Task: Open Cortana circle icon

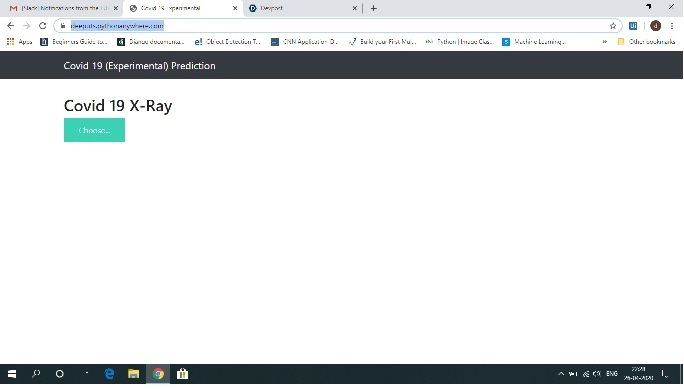Action: 60,374
